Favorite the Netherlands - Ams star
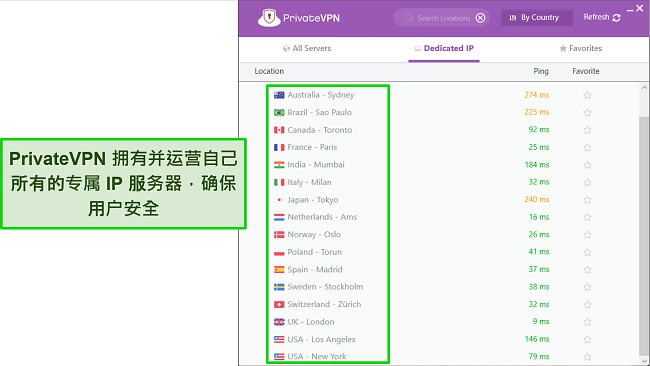The width and height of the screenshot is (650, 366). 587,217
